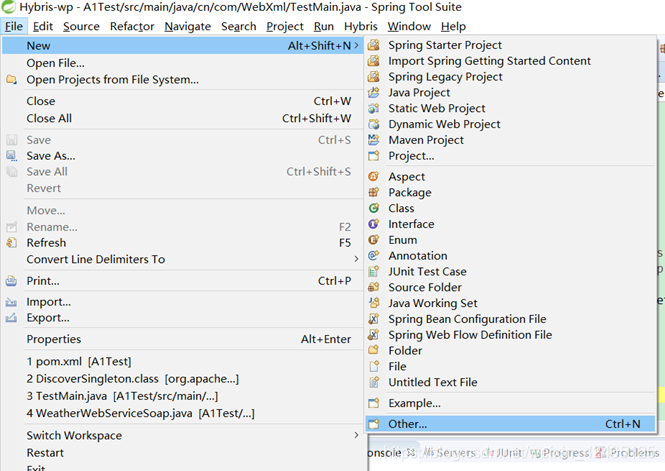Viewport: 665px width, 471px height.
Task: Reopen recent file 1 pom.xml
Action: click(x=182, y=362)
